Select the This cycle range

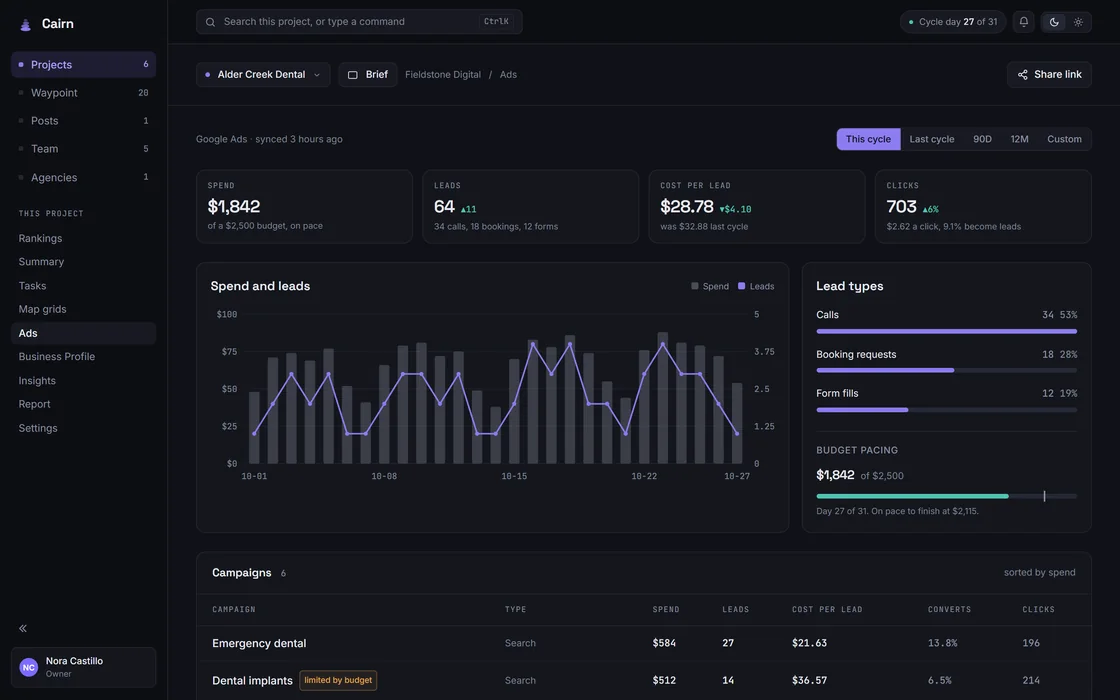(868, 139)
